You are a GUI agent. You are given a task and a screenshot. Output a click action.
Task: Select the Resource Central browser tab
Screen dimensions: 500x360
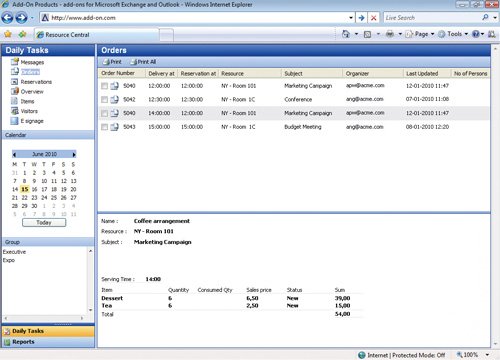pyautogui.click(x=97, y=35)
